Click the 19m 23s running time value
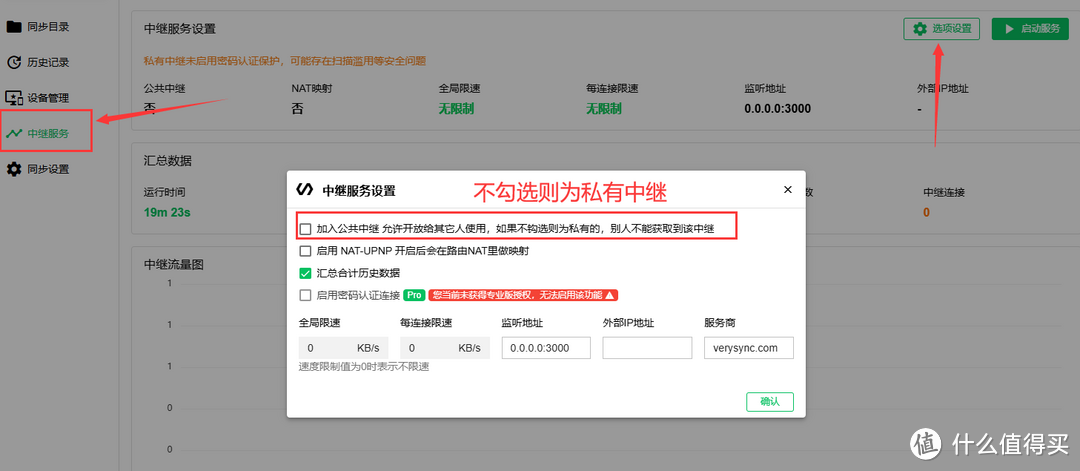 tap(167, 212)
